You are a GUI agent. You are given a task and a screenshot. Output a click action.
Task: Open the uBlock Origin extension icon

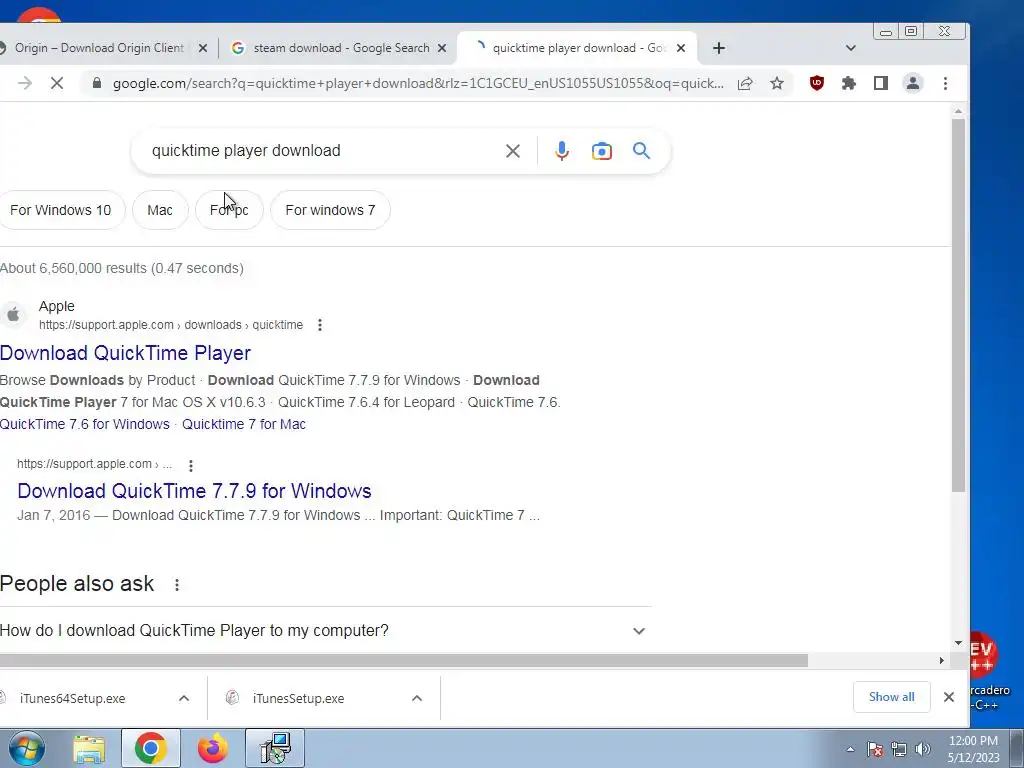(816, 83)
